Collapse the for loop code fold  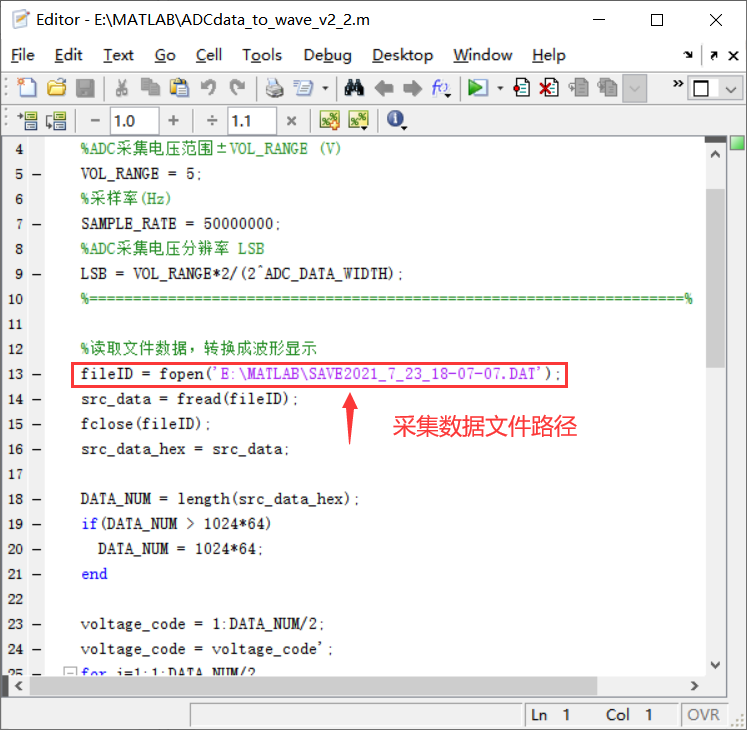tap(69, 673)
